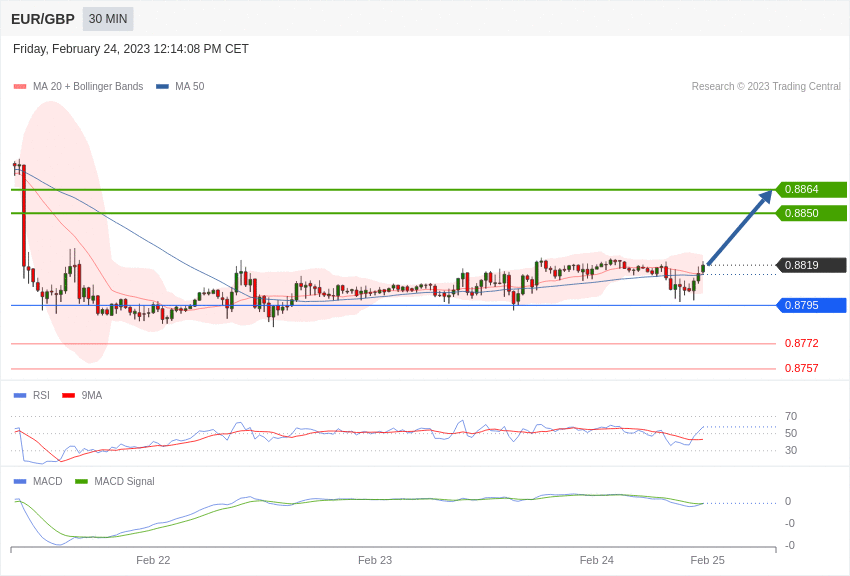This screenshot has width=850, height=576.
Task: Click the 9MA legend label
Action: 92,396
